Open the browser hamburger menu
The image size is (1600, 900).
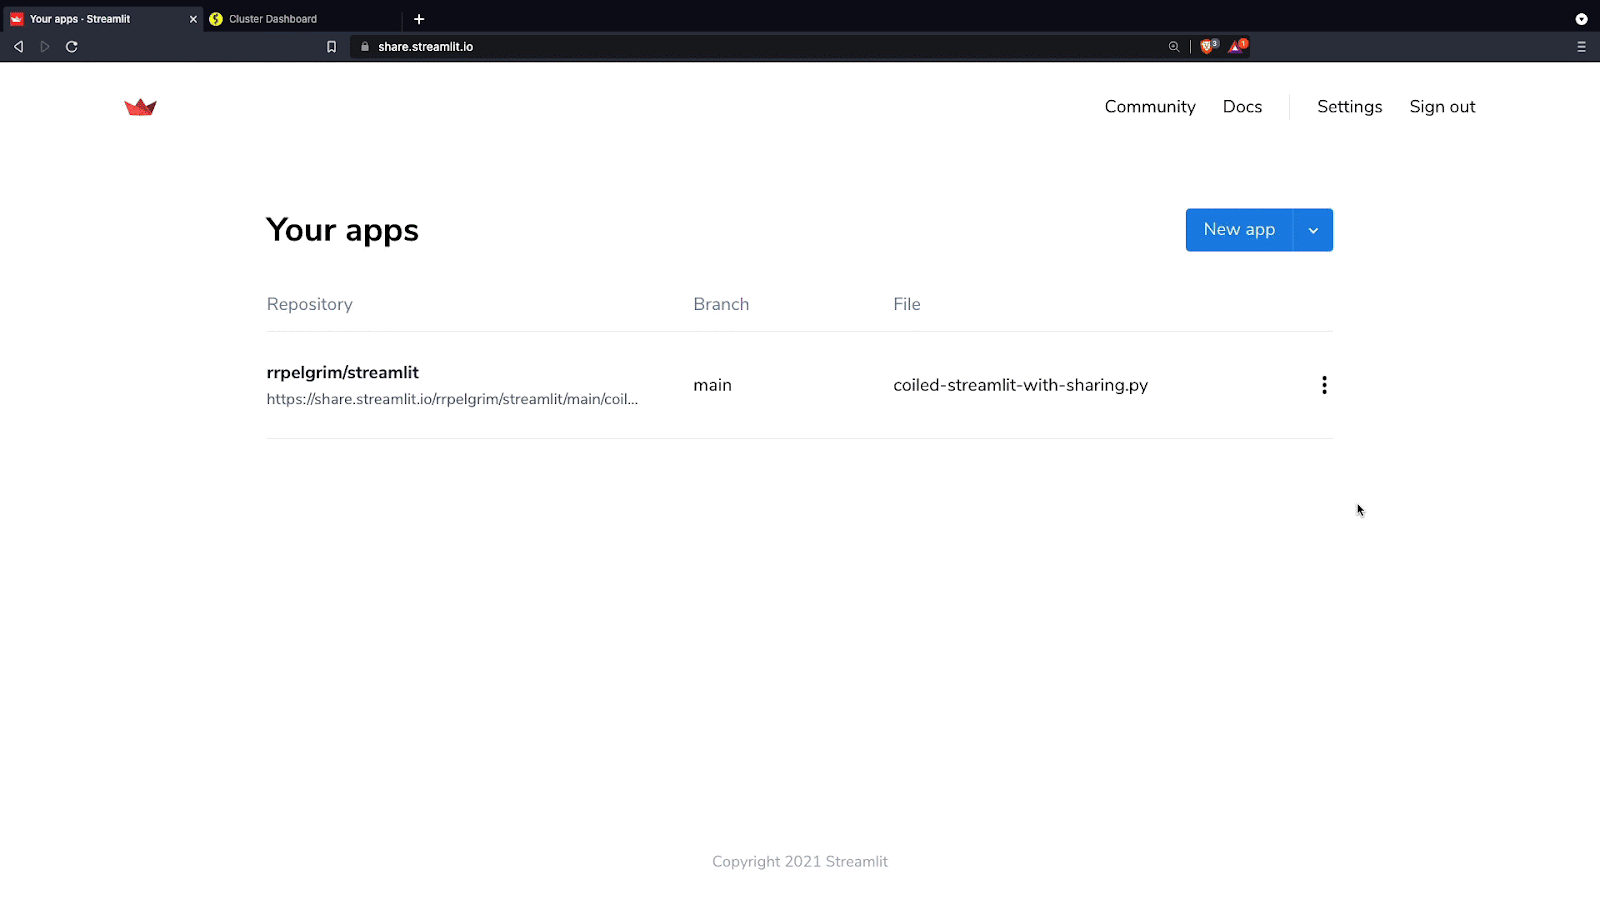click(1581, 47)
